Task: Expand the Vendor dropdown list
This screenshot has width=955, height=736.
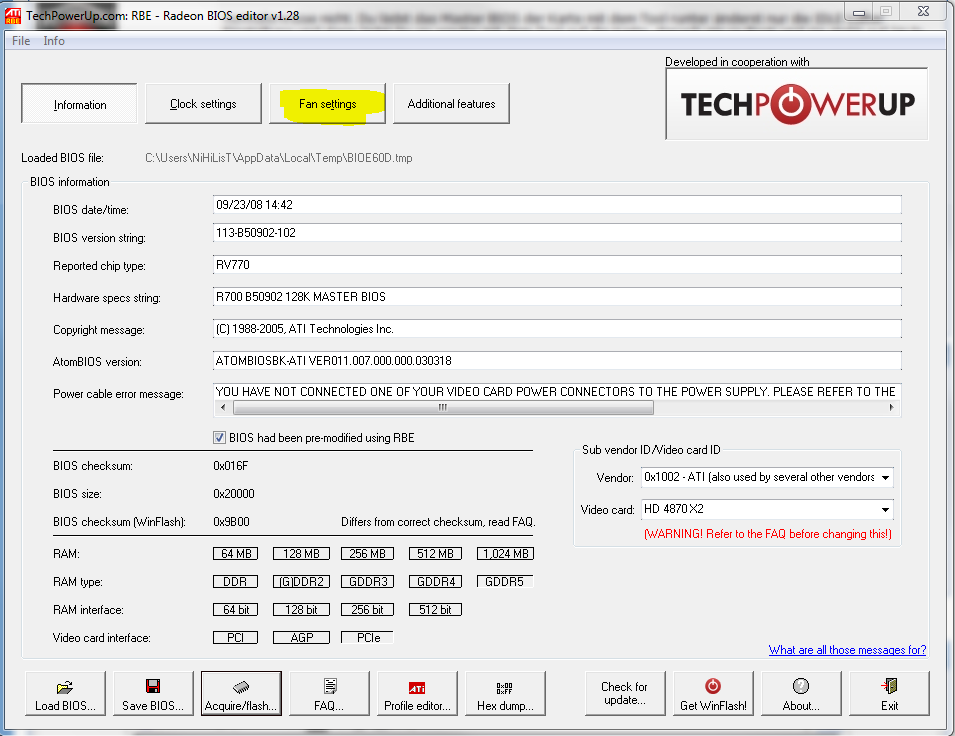Action: point(885,477)
